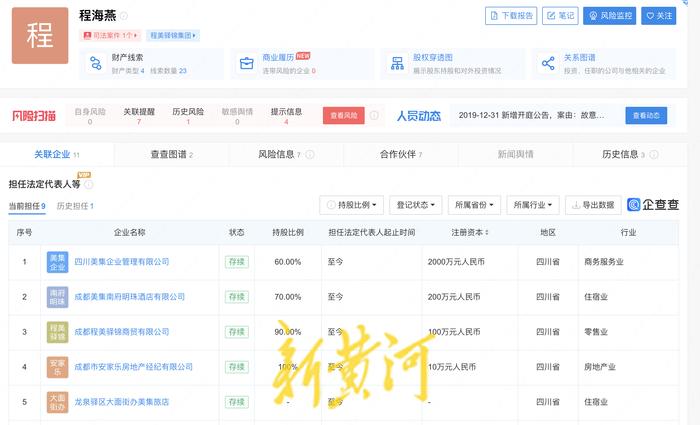Viewport: 700px width, 425px height.
Task: Switch to the 新闻舆情 tab
Action: 516,154
